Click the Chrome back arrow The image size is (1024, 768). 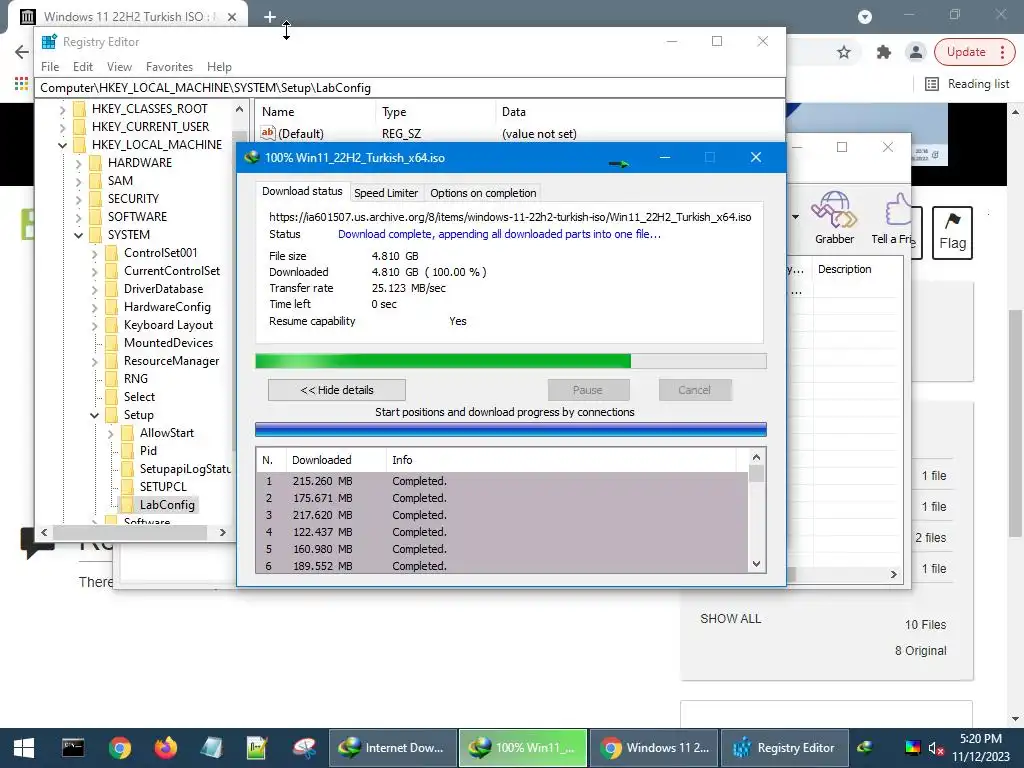(22, 52)
